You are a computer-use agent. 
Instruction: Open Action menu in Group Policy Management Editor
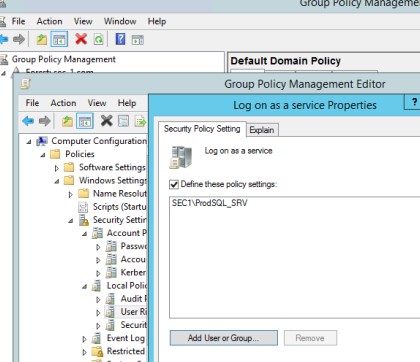tap(63, 103)
